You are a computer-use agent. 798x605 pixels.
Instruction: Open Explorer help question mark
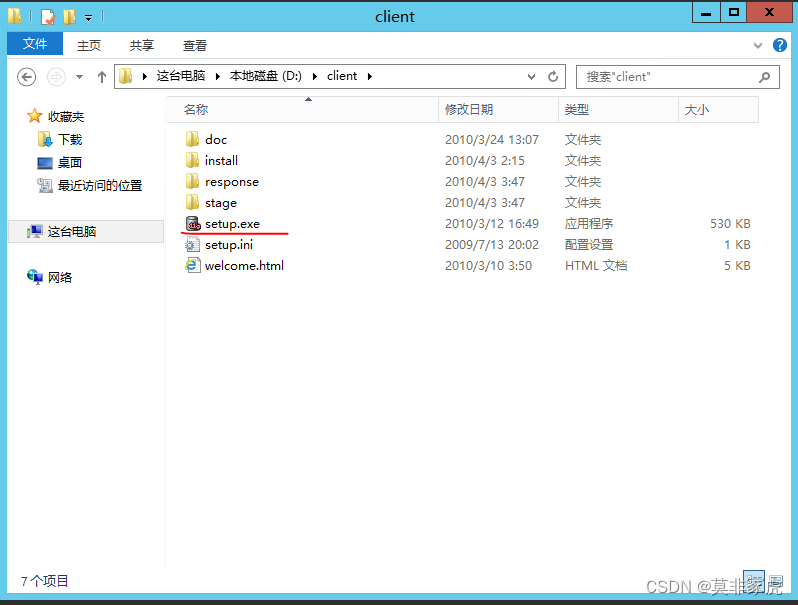tap(780, 45)
